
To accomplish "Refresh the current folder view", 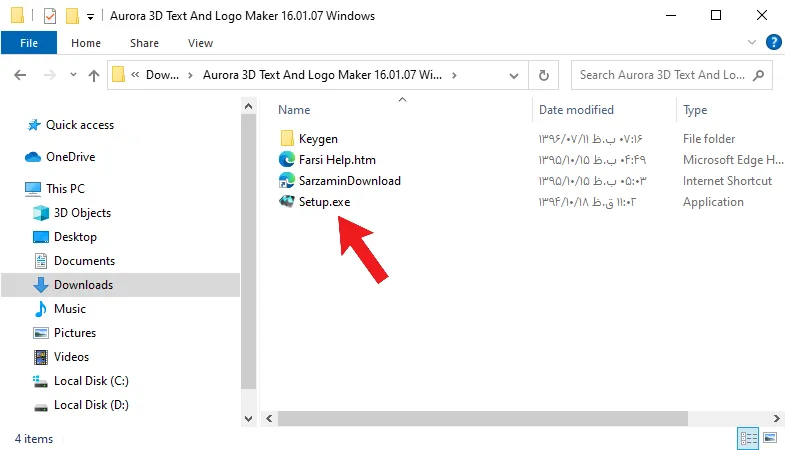I will [x=543, y=75].
